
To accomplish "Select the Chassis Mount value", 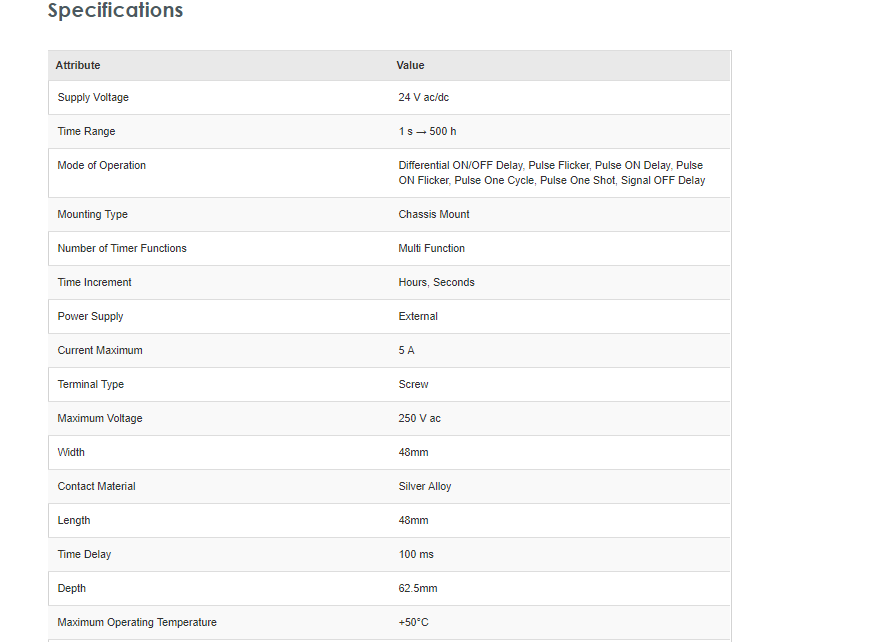I will [x=434, y=215].
